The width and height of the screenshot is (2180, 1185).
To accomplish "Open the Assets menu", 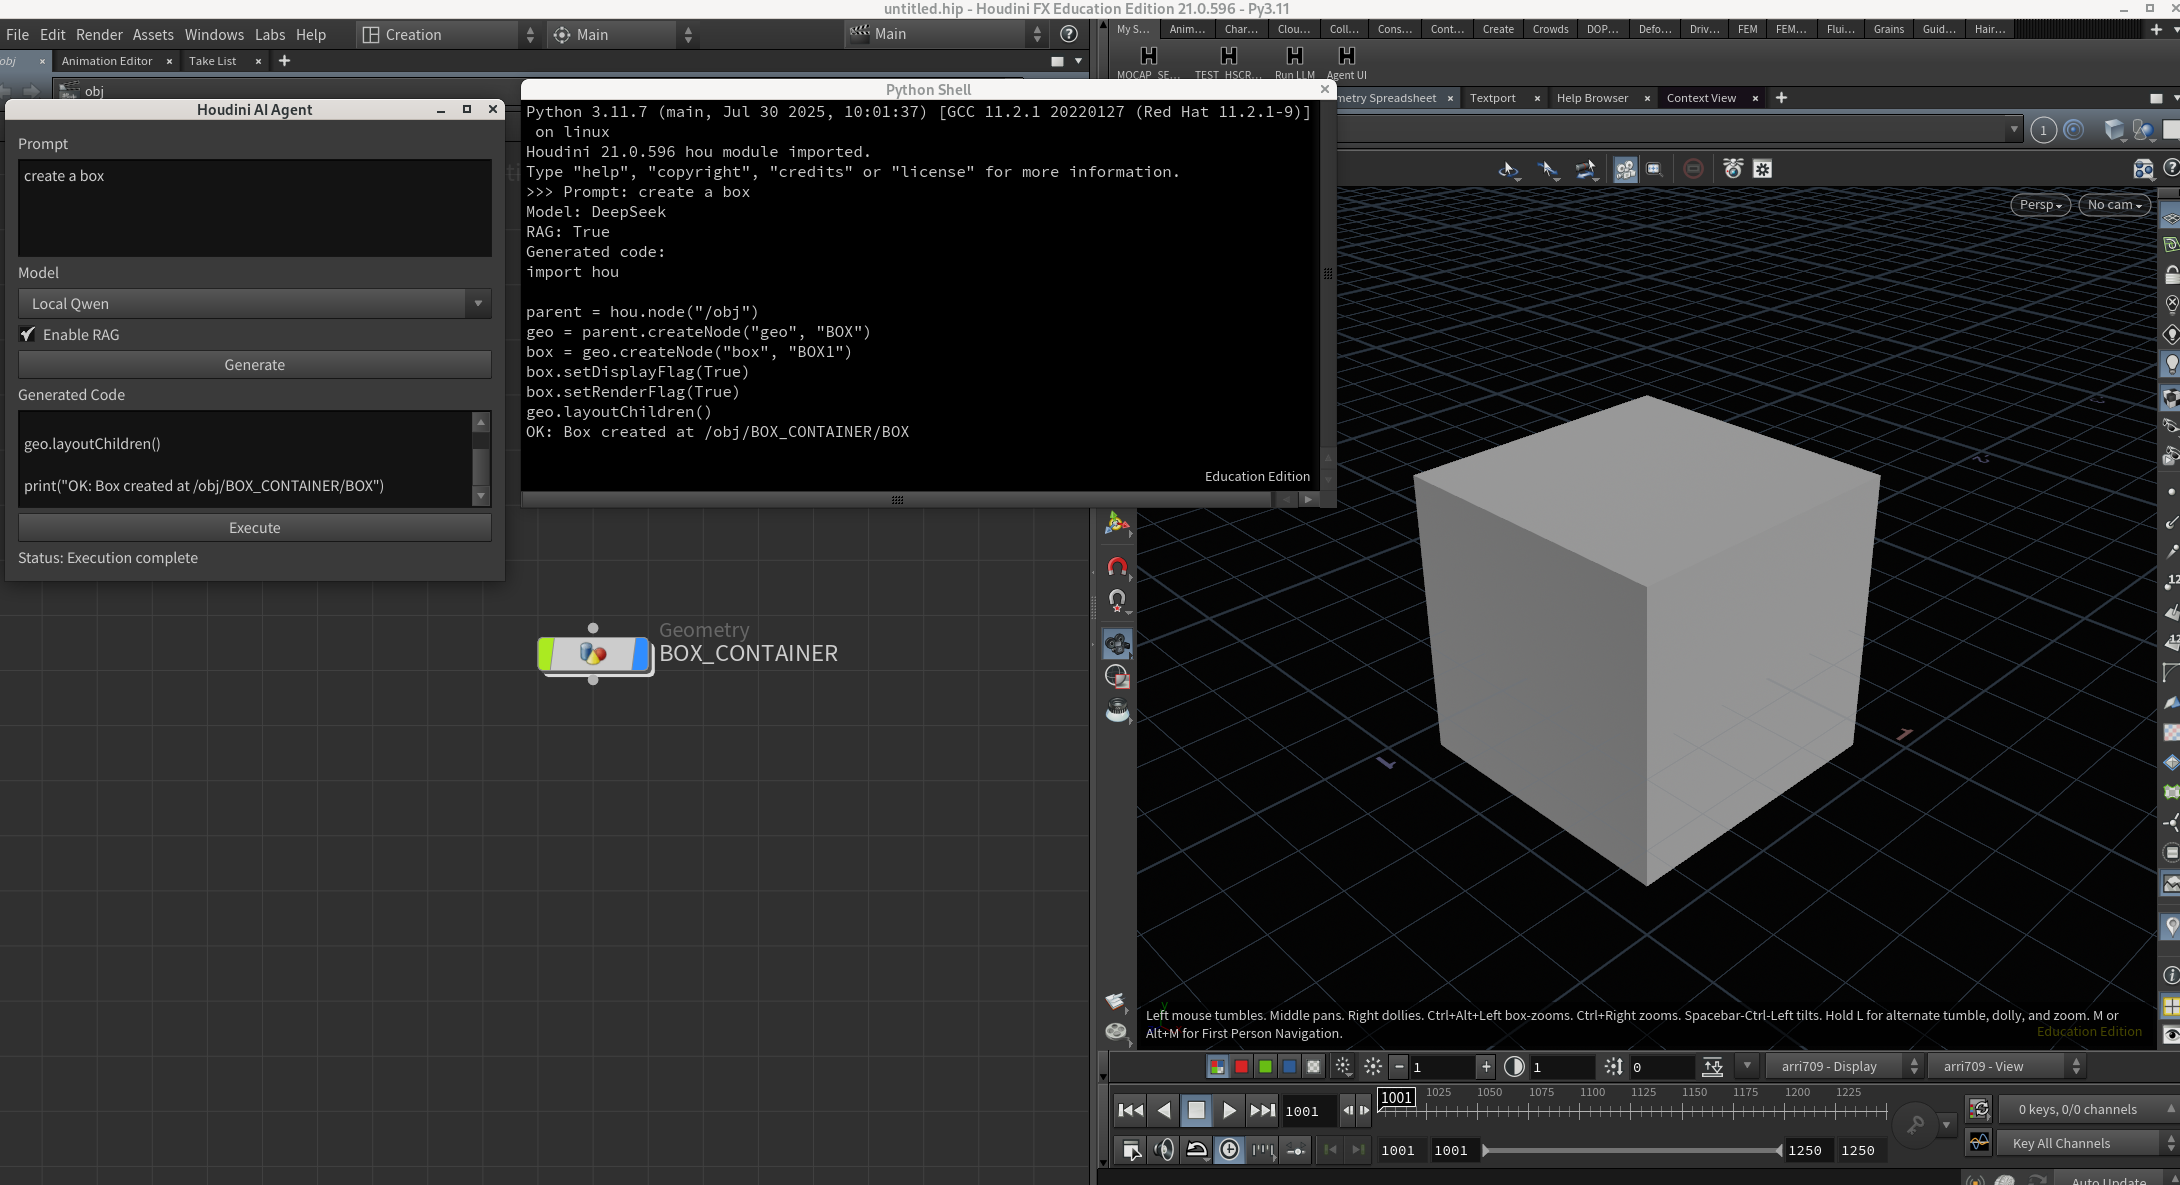I will [153, 34].
